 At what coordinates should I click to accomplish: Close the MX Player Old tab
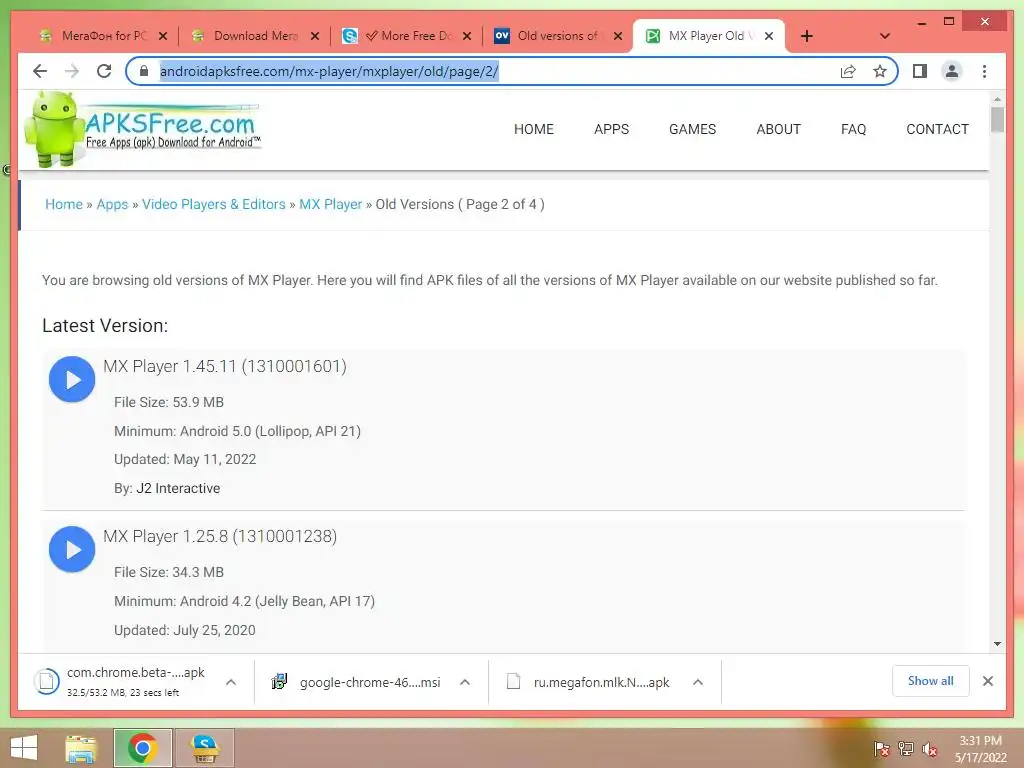click(769, 36)
